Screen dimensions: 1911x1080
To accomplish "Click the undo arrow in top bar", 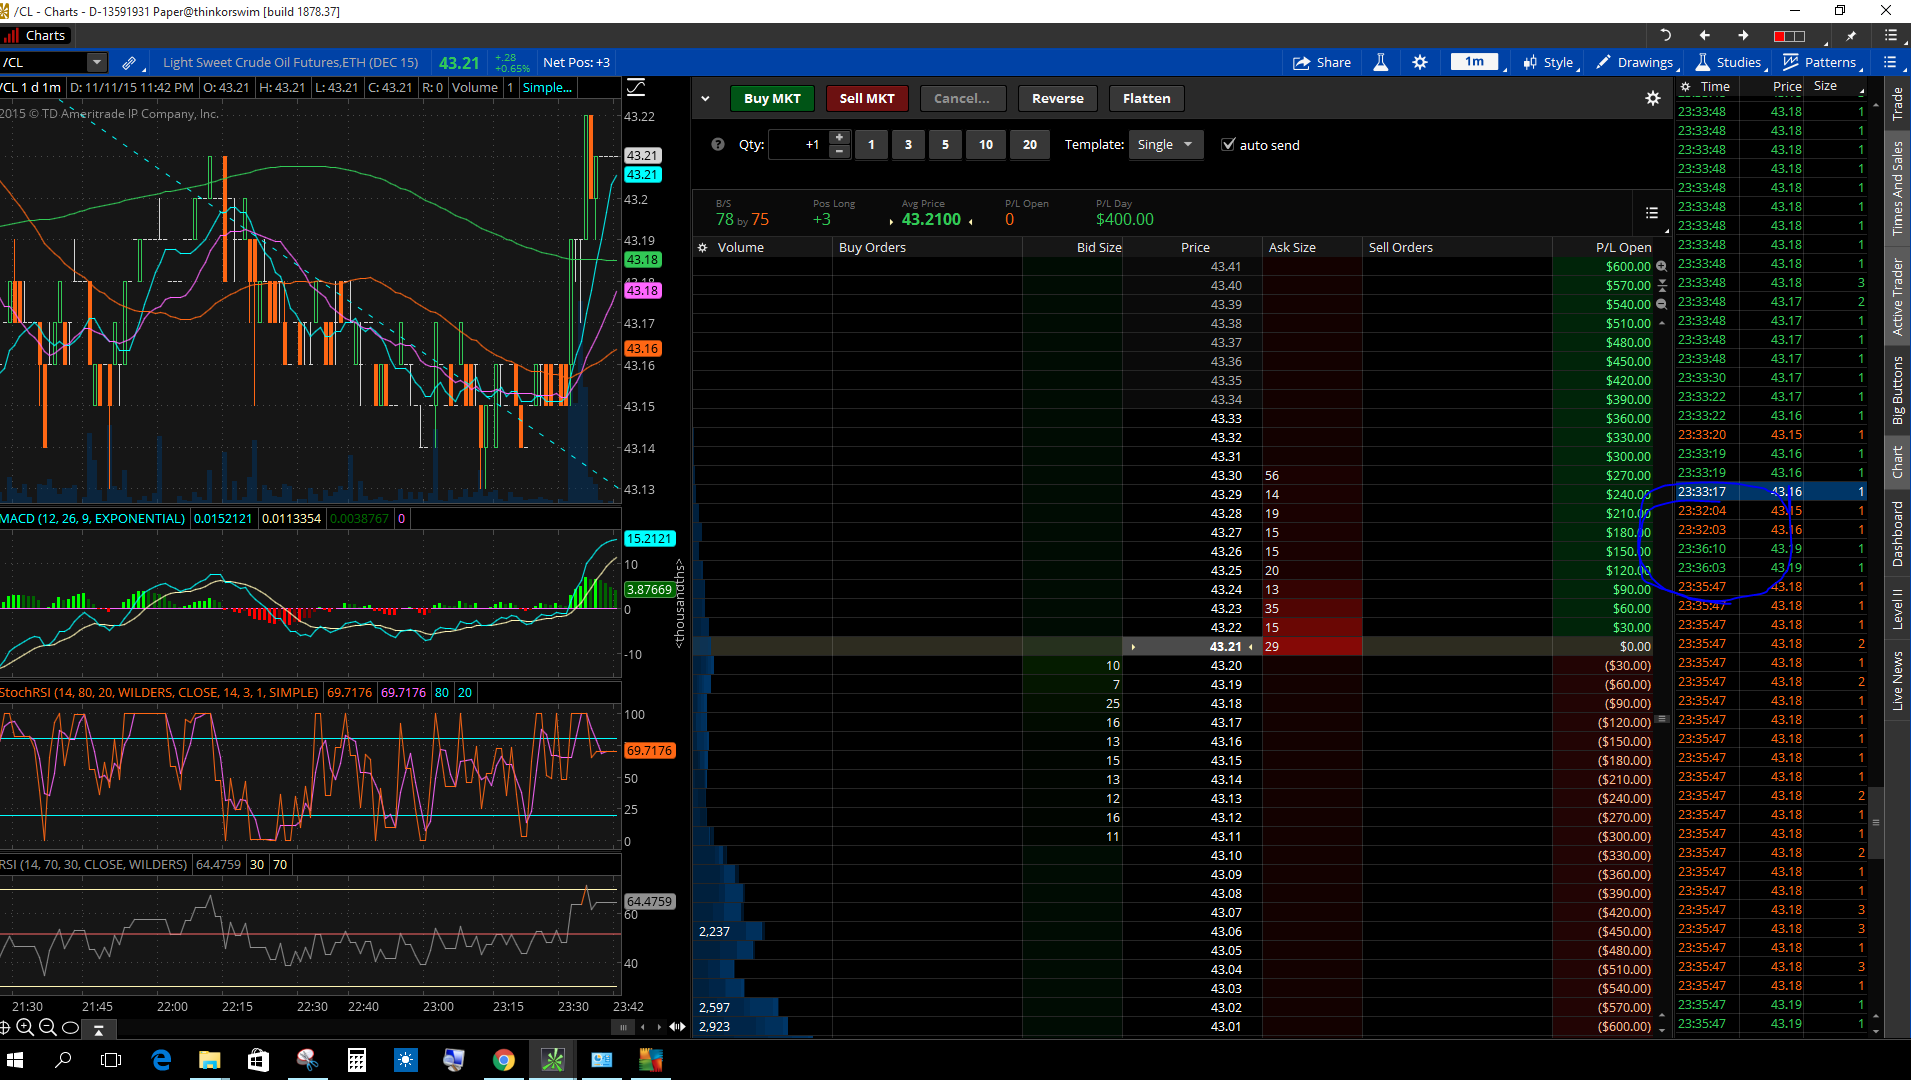I will pos(1665,35).
